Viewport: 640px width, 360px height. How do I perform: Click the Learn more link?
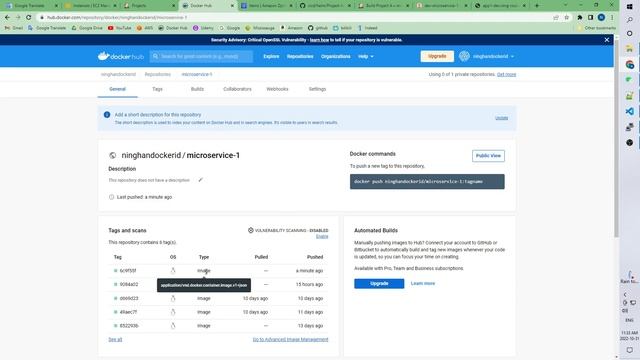pos(422,283)
